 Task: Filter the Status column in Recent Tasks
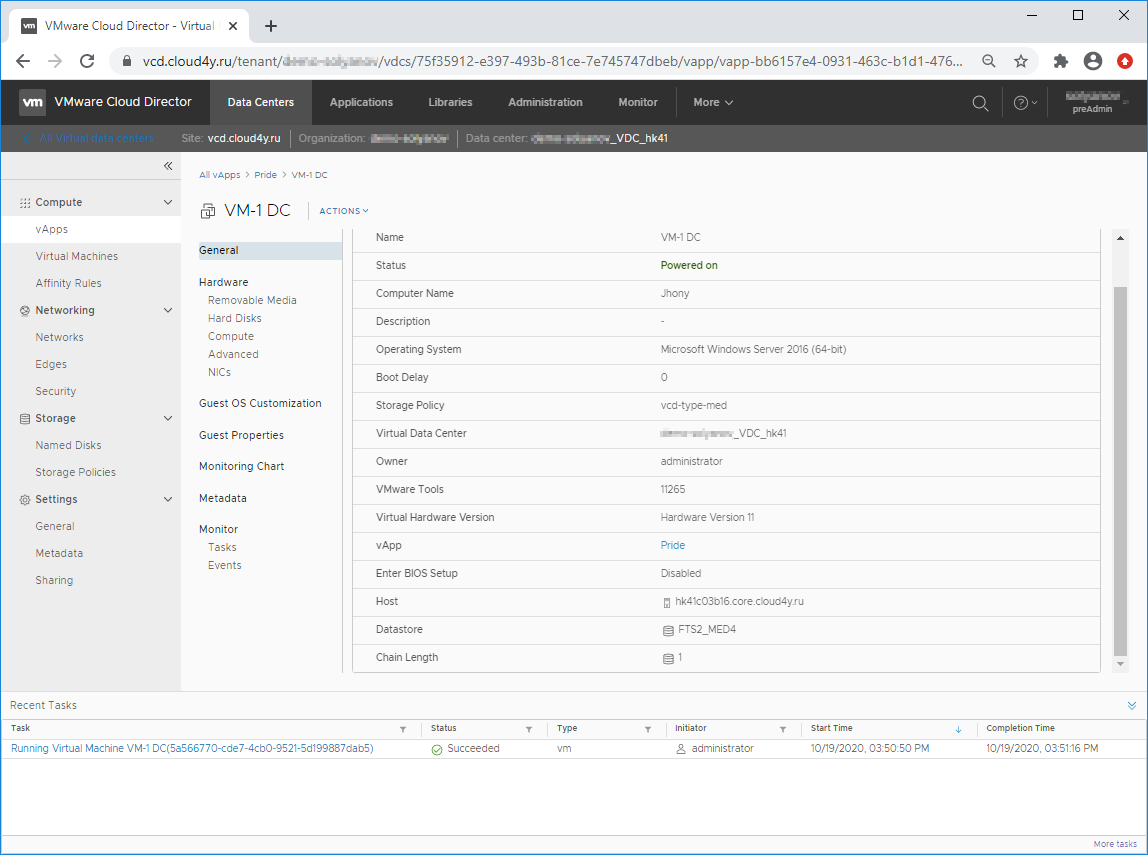coord(529,729)
